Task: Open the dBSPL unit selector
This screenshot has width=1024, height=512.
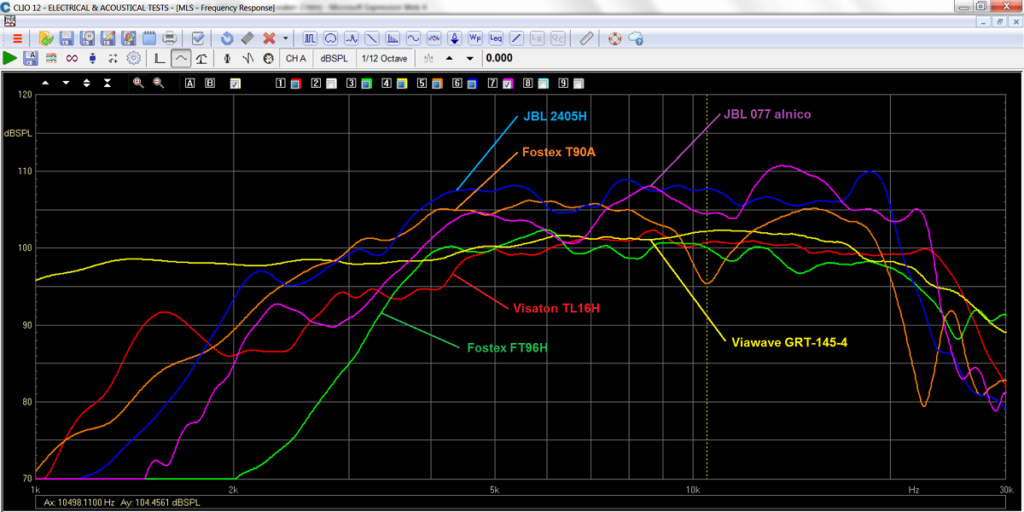Action: click(x=334, y=58)
